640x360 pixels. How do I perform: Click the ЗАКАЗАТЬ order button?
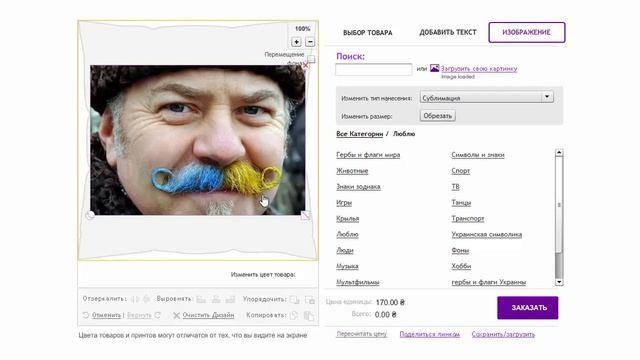(528, 308)
